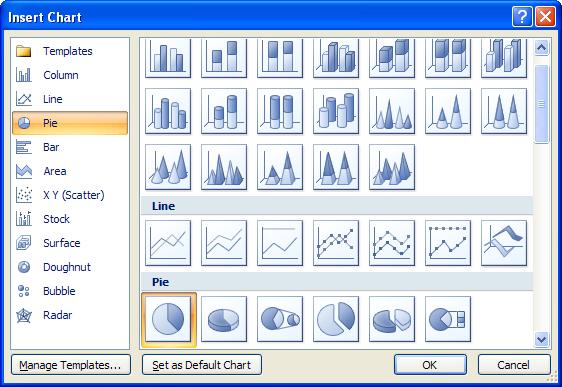This screenshot has height=387, width=562.
Task: Open the dialog Help question mark
Action: point(522,16)
